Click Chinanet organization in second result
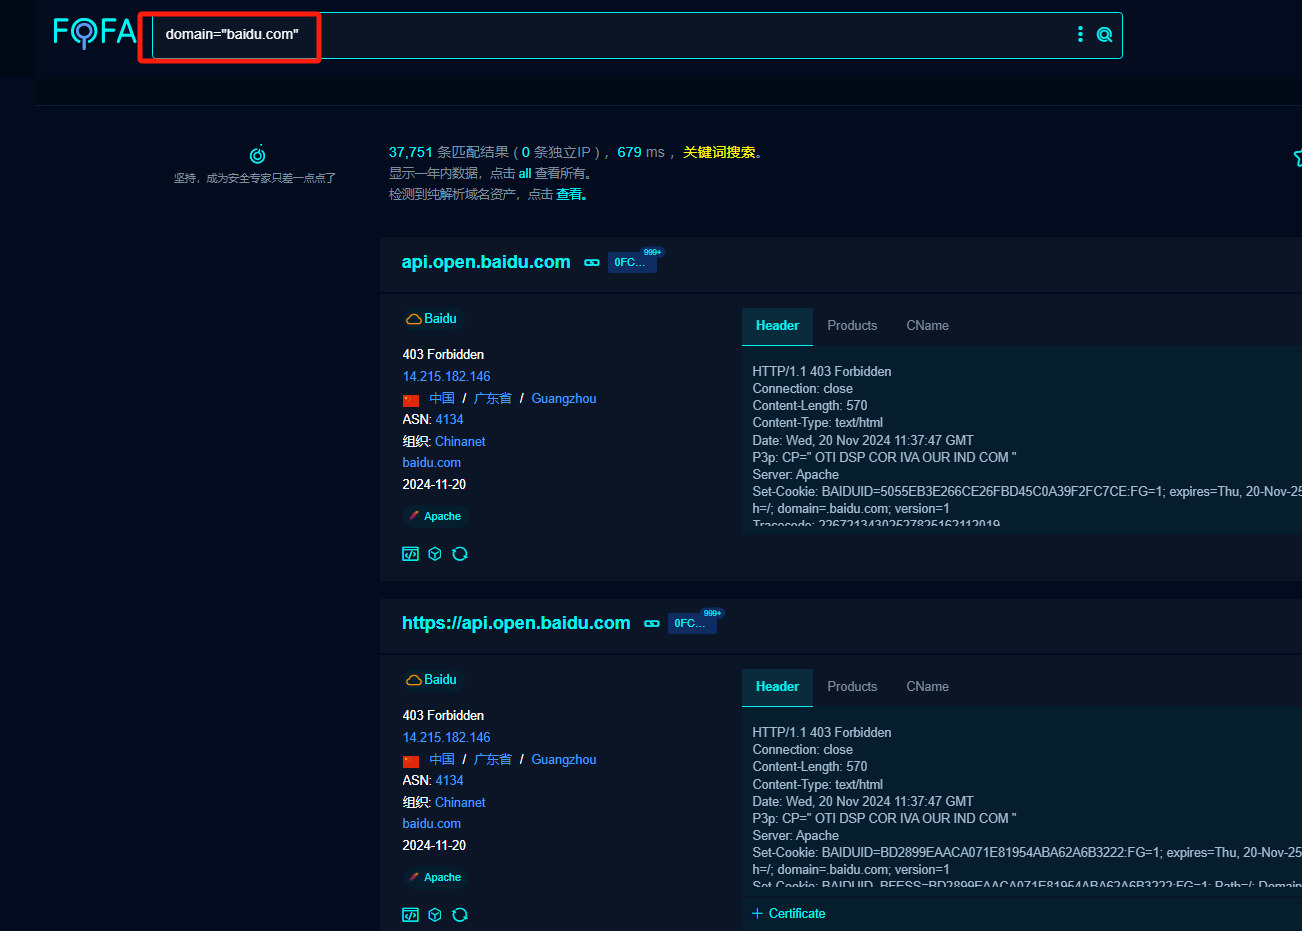This screenshot has height=931, width=1302. click(460, 802)
